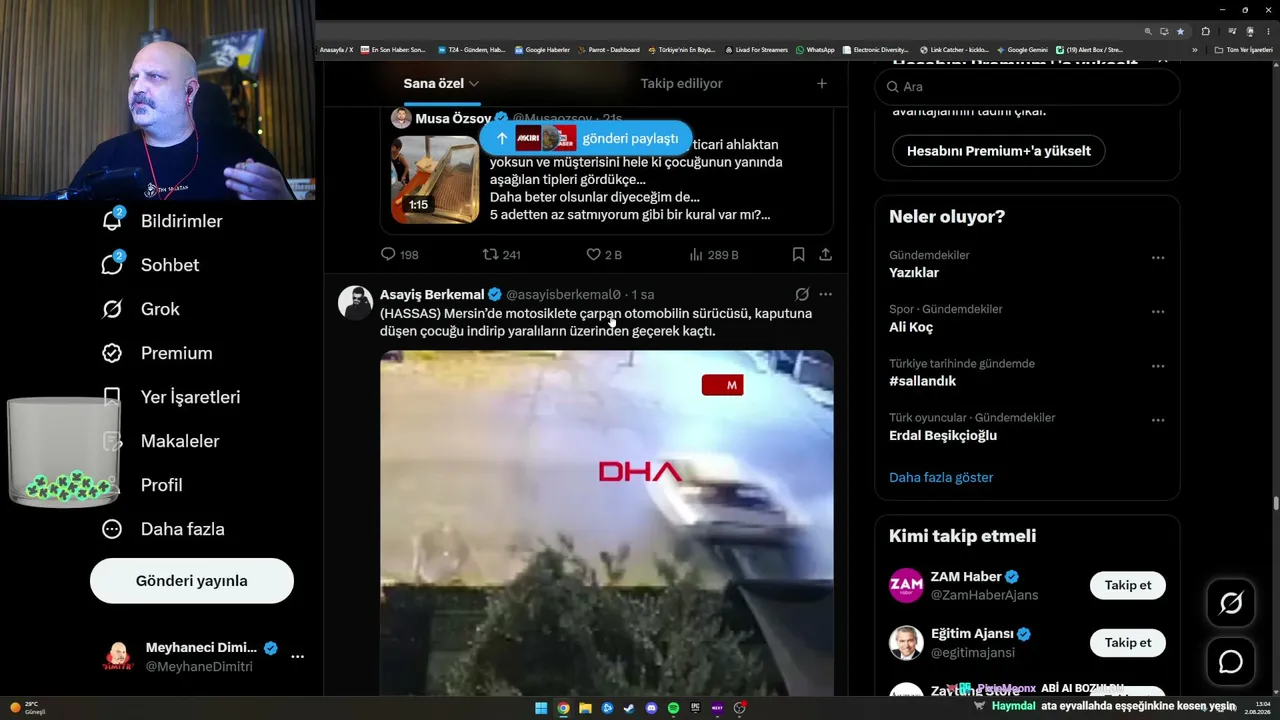Play the 1:15 video thumbnail
1280x720 pixels.
coord(434,179)
